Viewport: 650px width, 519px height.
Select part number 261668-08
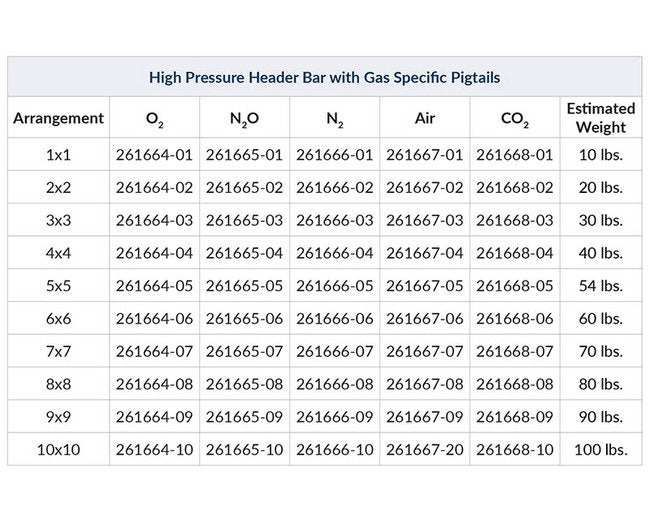(x=514, y=384)
